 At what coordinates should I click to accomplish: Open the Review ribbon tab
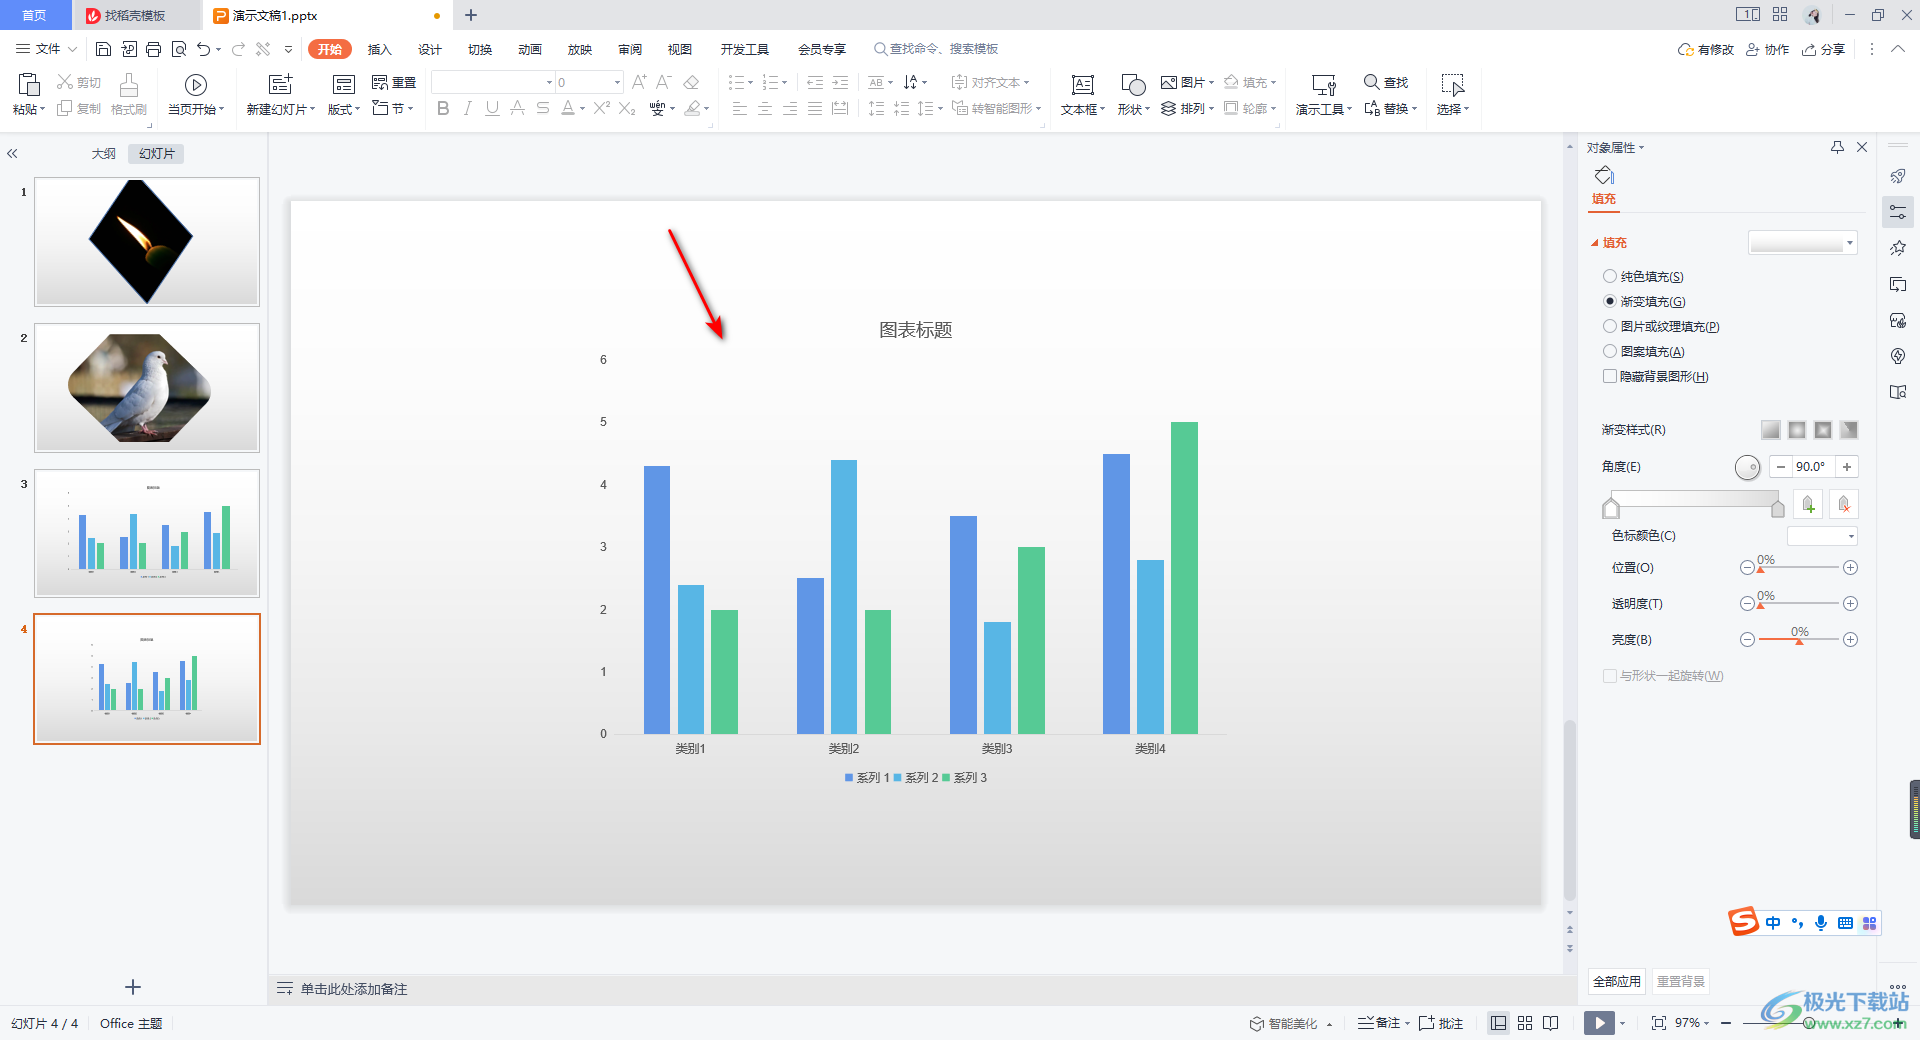pos(629,49)
